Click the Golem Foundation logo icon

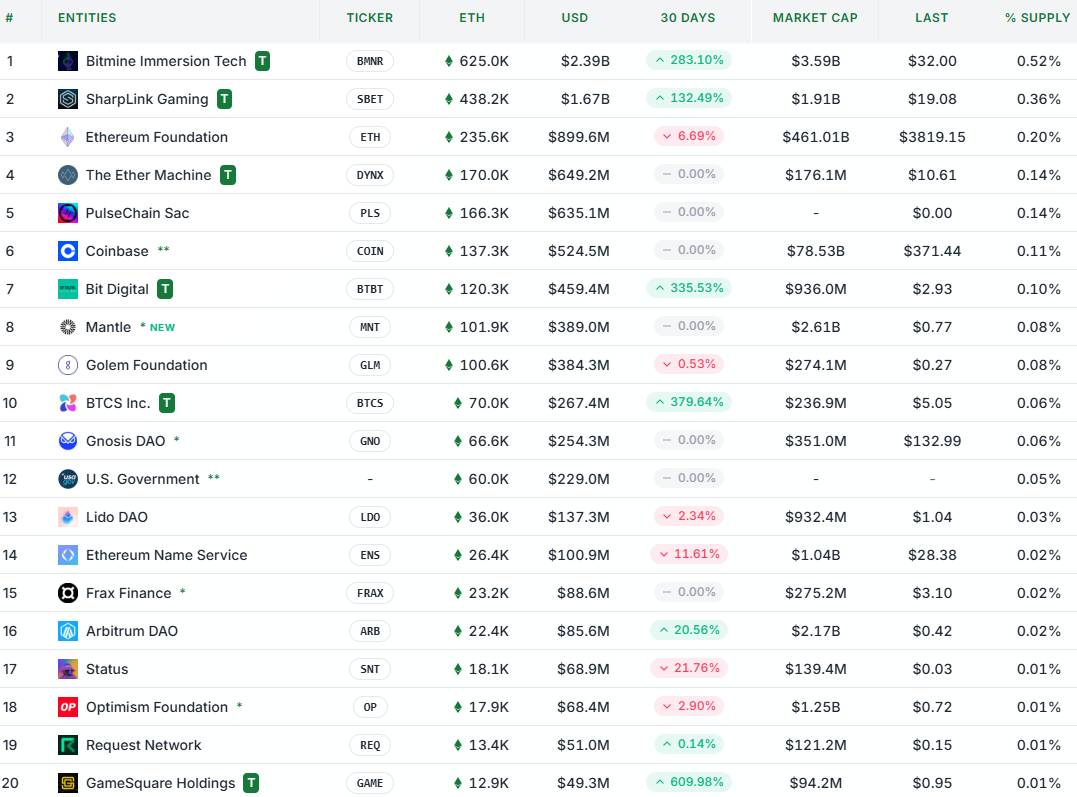67,365
